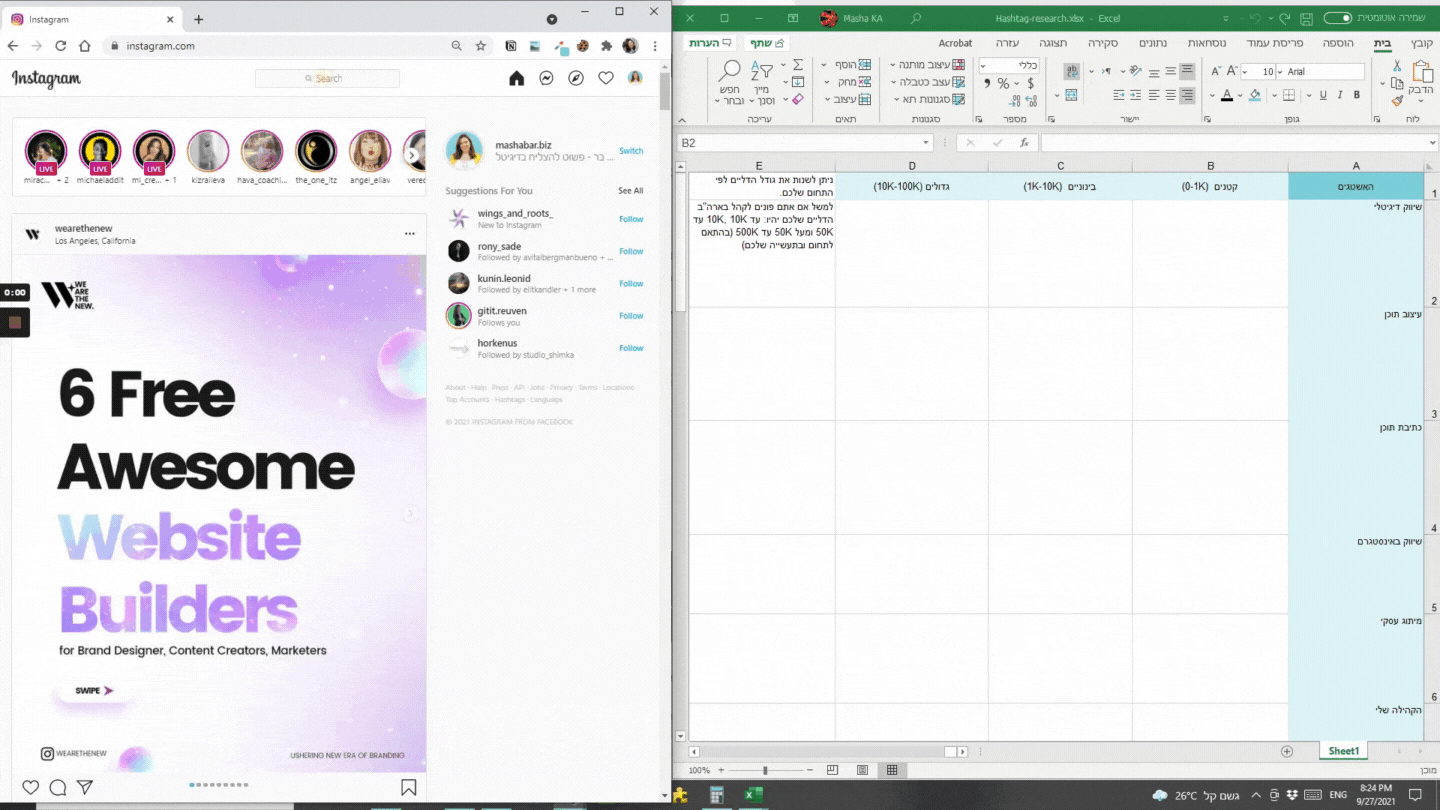Click the Instagram search field
Image resolution: width=1440 pixels, height=810 pixels.
[327, 78]
